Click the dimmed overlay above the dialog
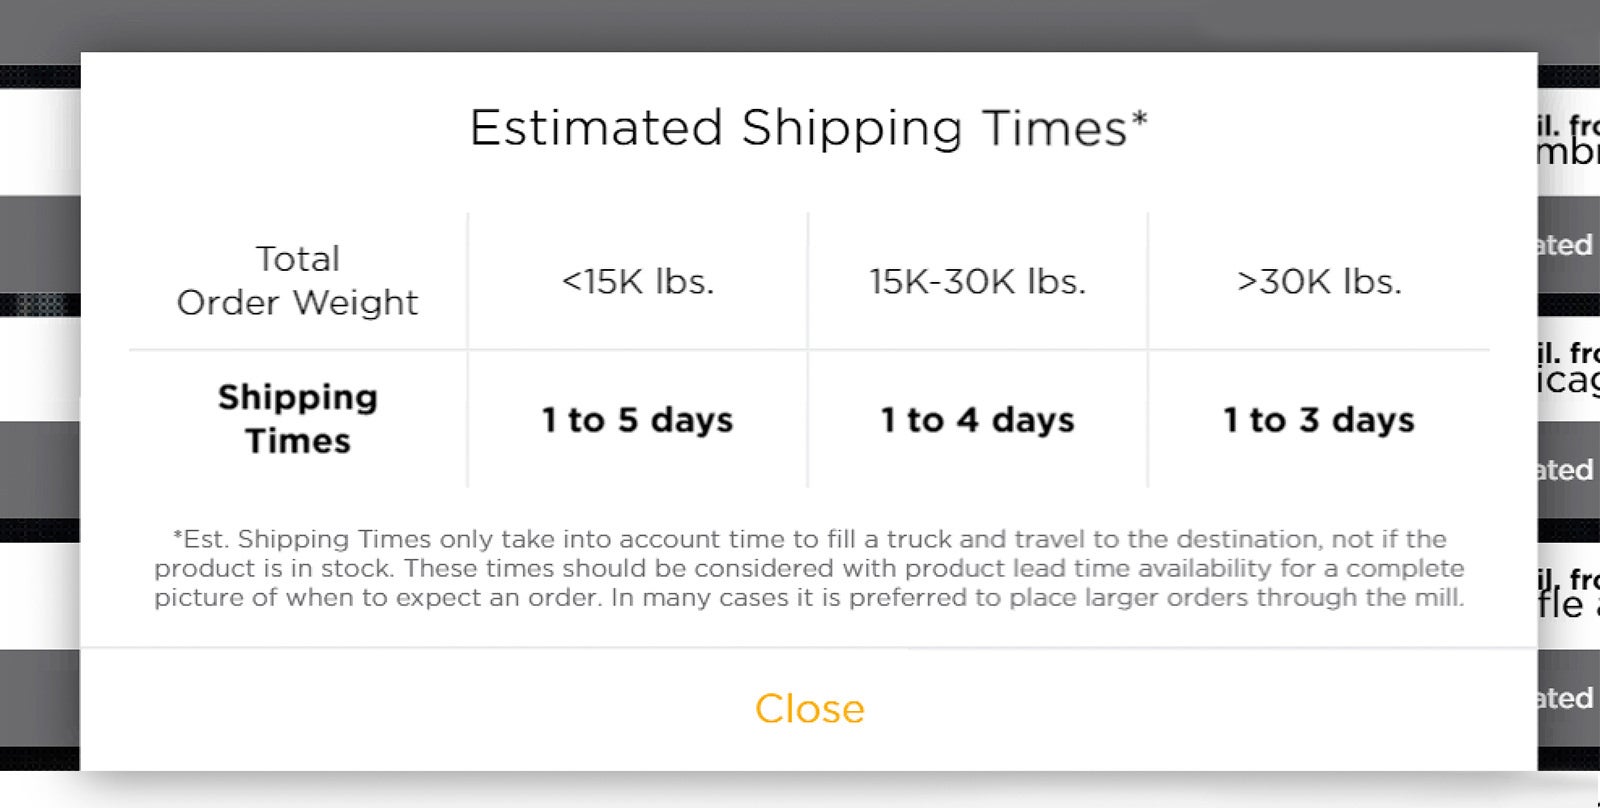Screen dimensions: 1600x808 pyautogui.click(x=800, y=25)
